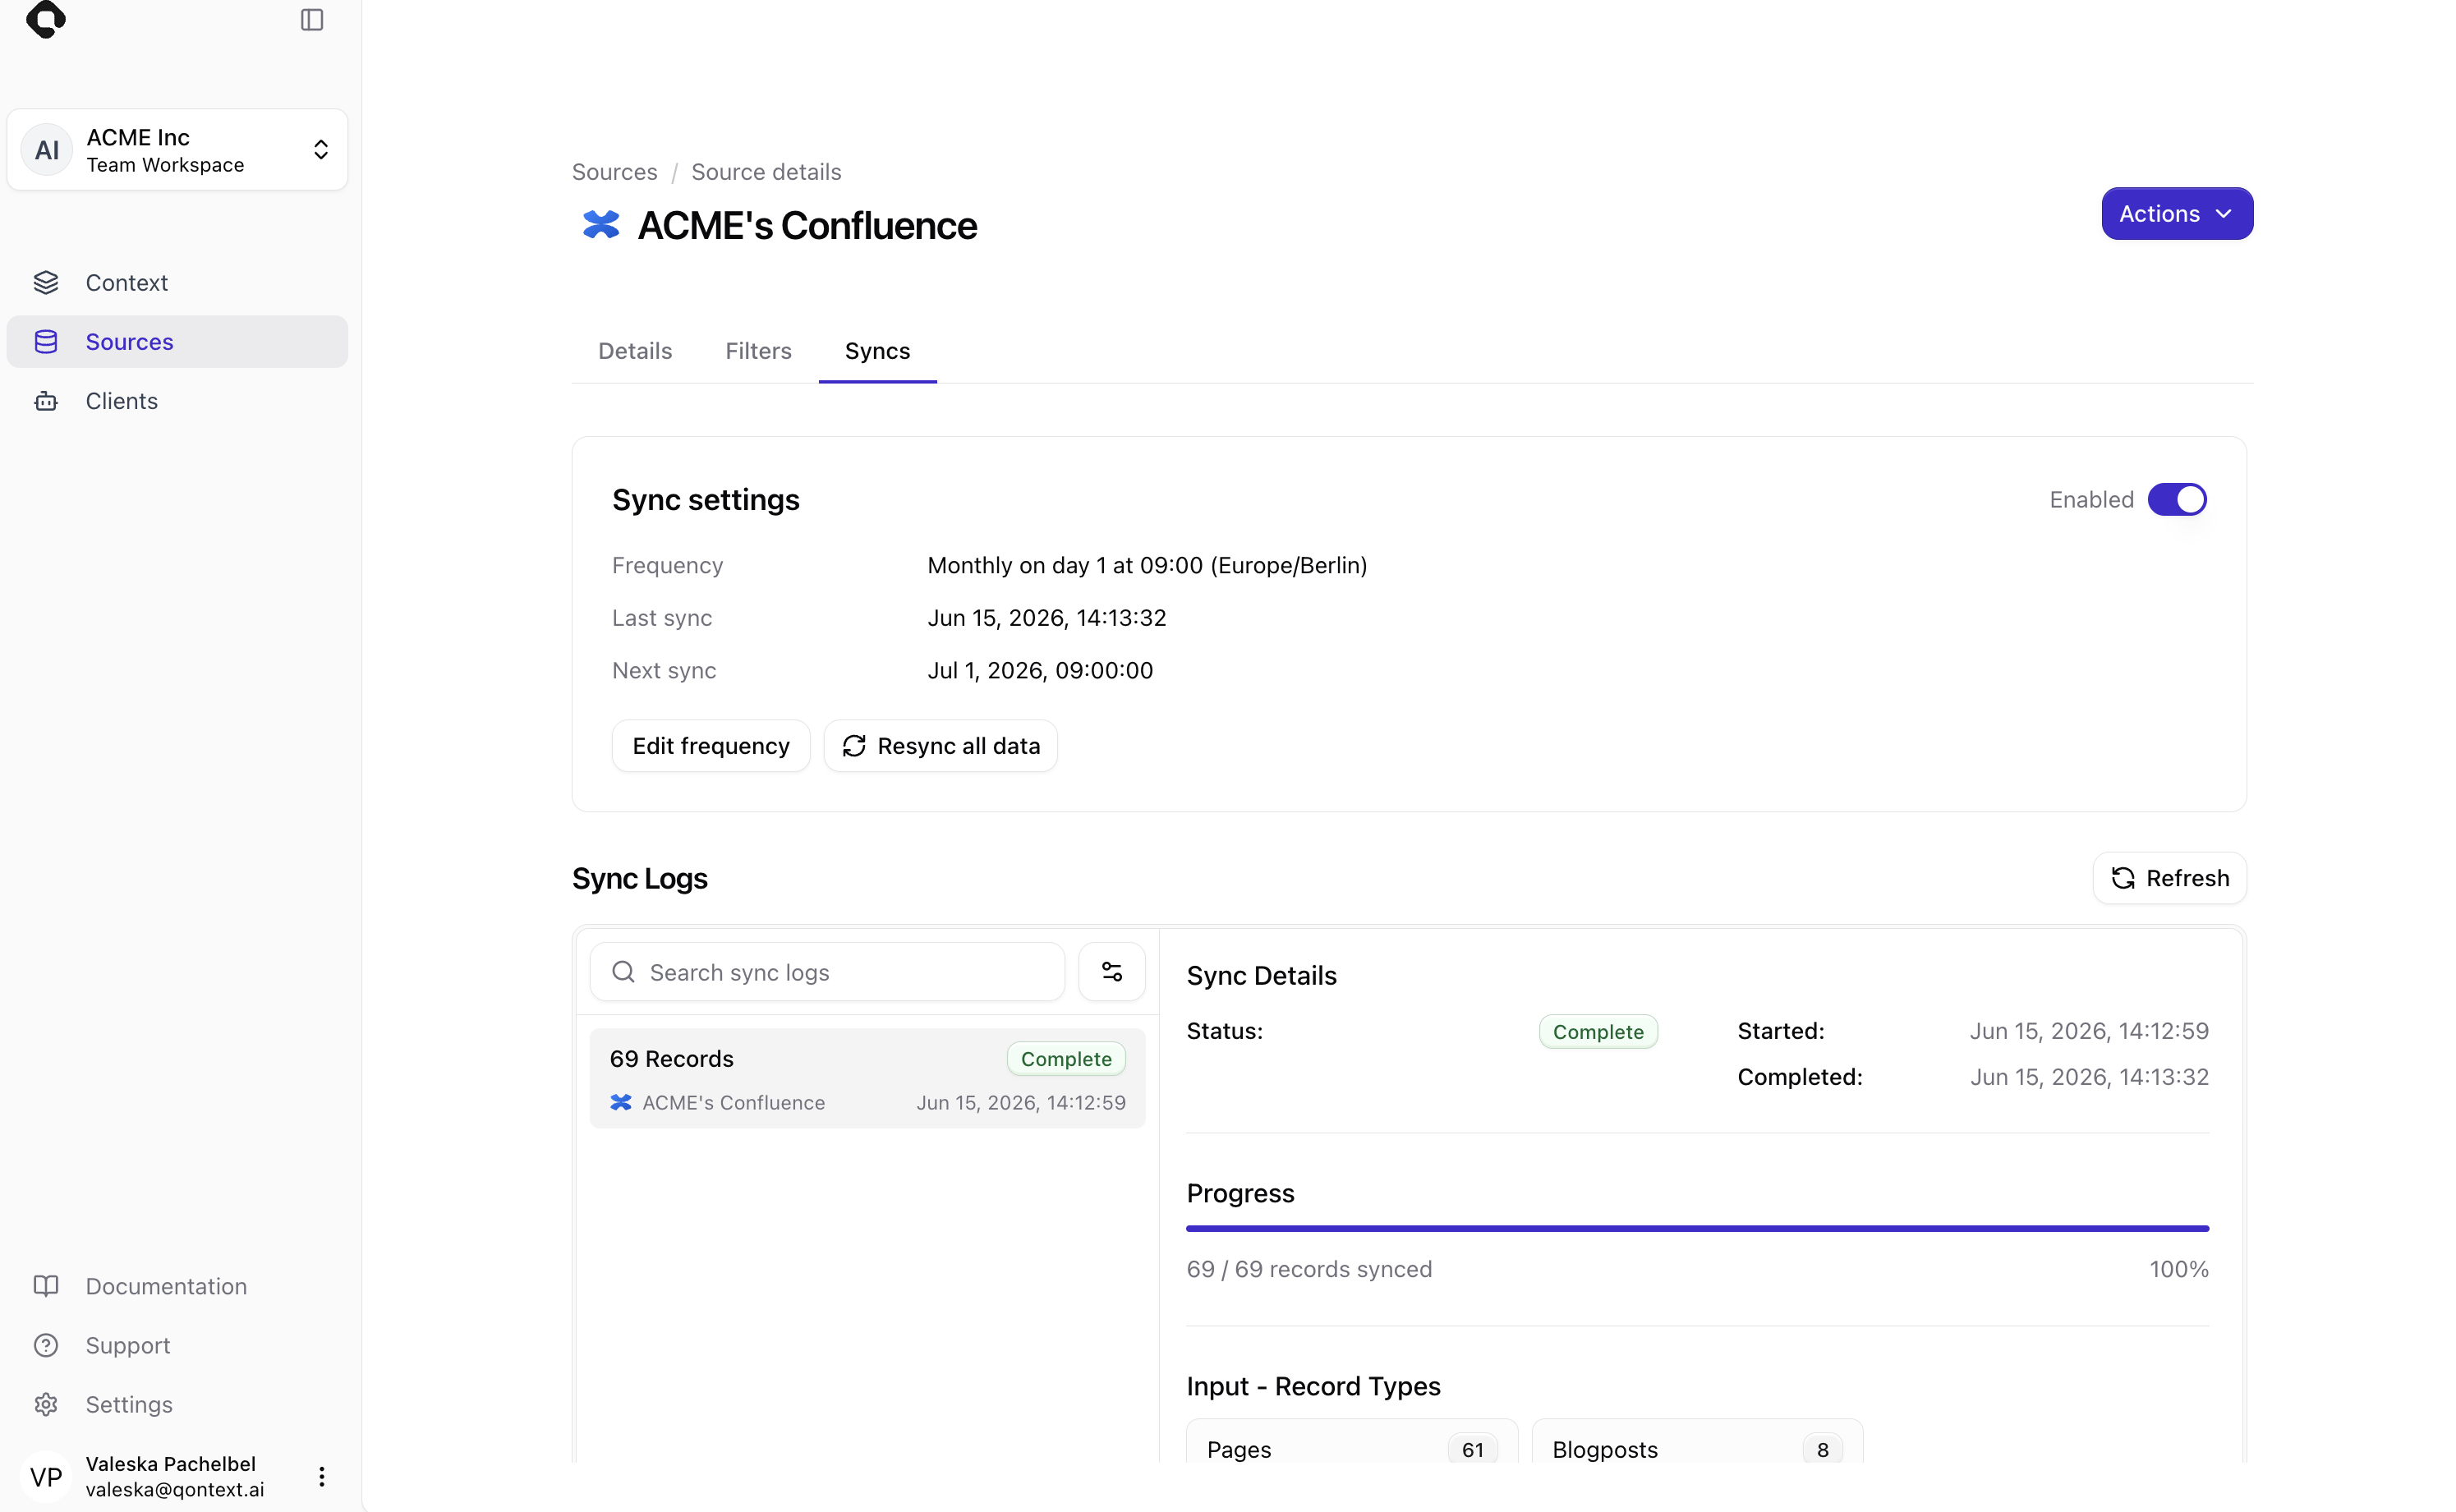This screenshot has width=2456, height=1512.
Task: Click the 100% progress value
Action: click(2179, 1269)
